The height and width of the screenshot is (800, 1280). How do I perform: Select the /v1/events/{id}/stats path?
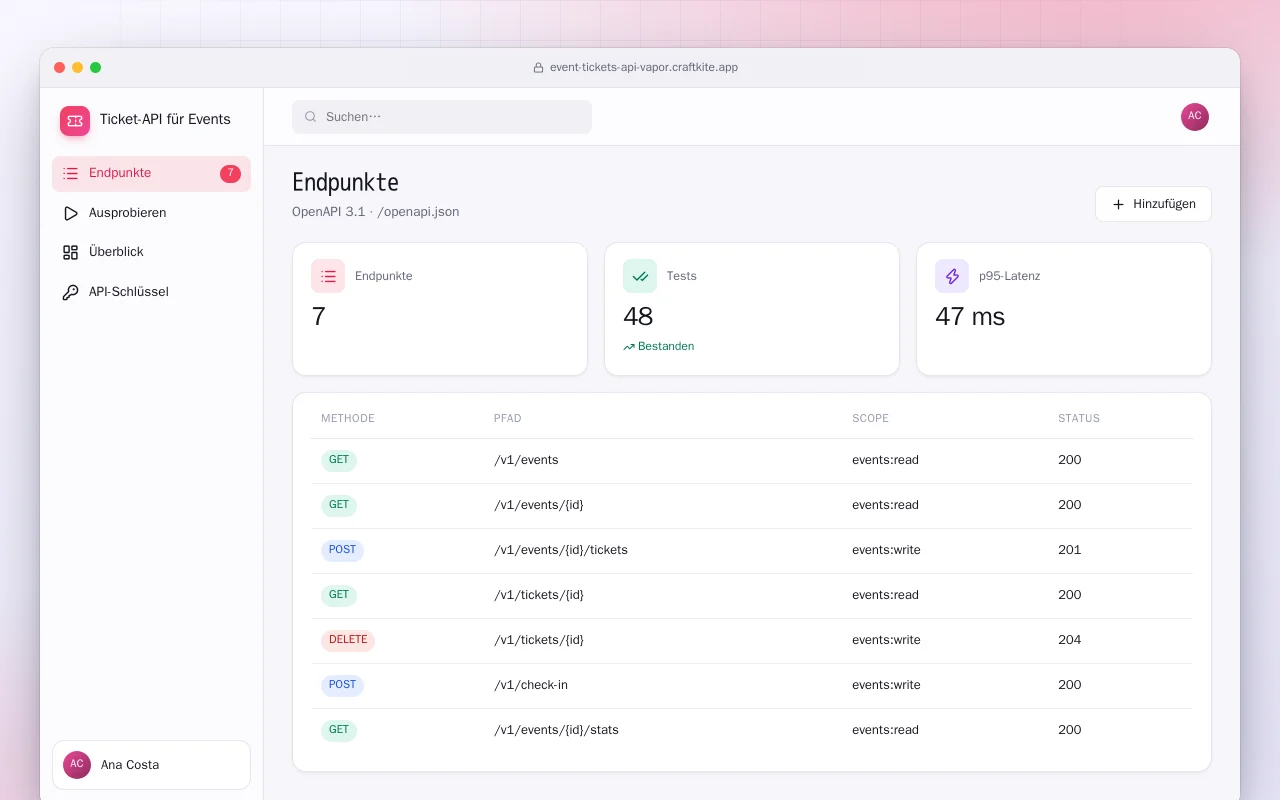point(556,731)
